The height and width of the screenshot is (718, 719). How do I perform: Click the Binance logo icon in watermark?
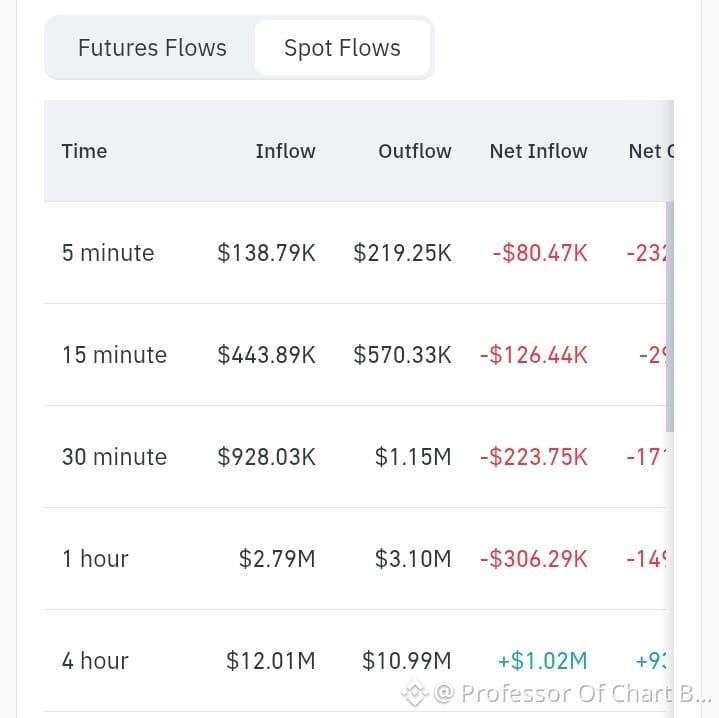click(415, 693)
